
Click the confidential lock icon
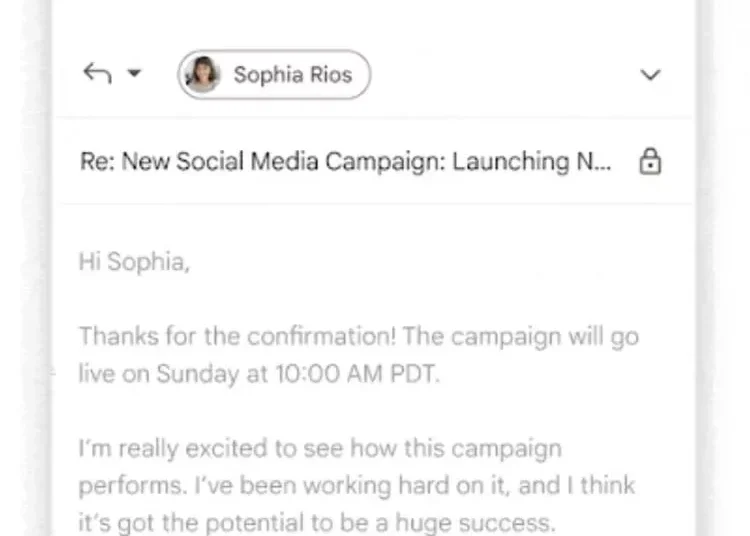click(650, 162)
